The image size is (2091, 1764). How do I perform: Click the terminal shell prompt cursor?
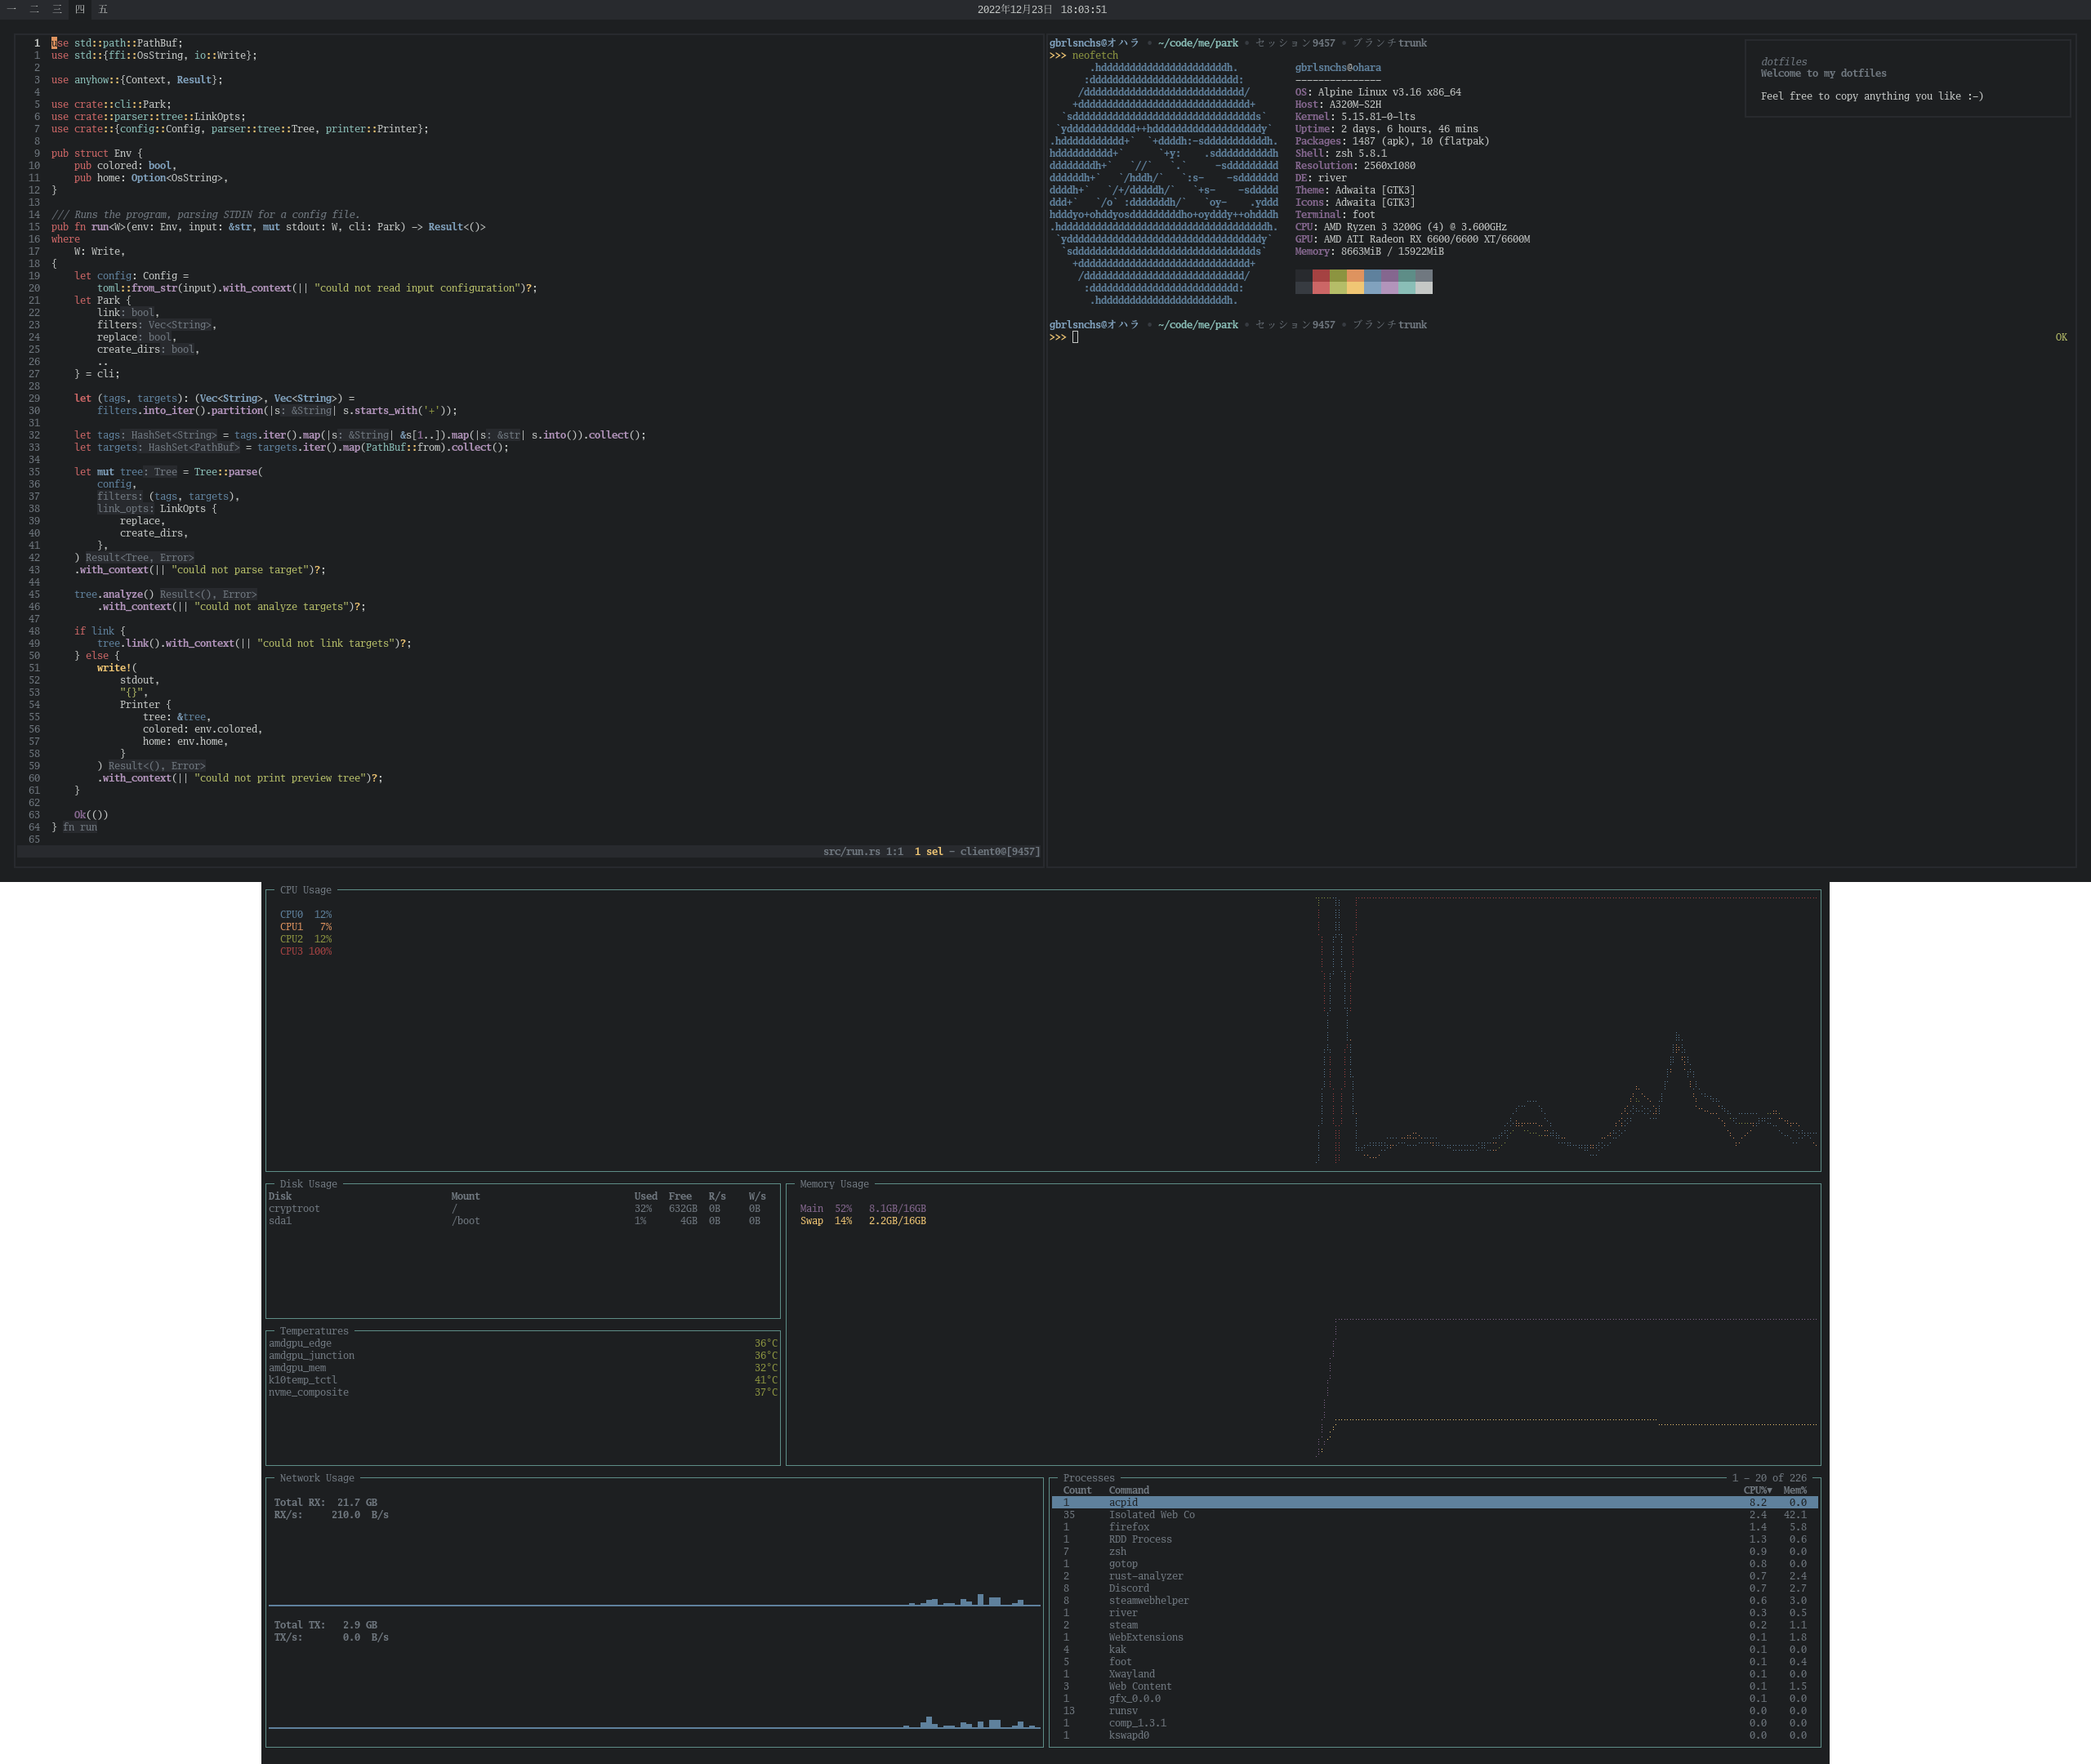(1075, 337)
